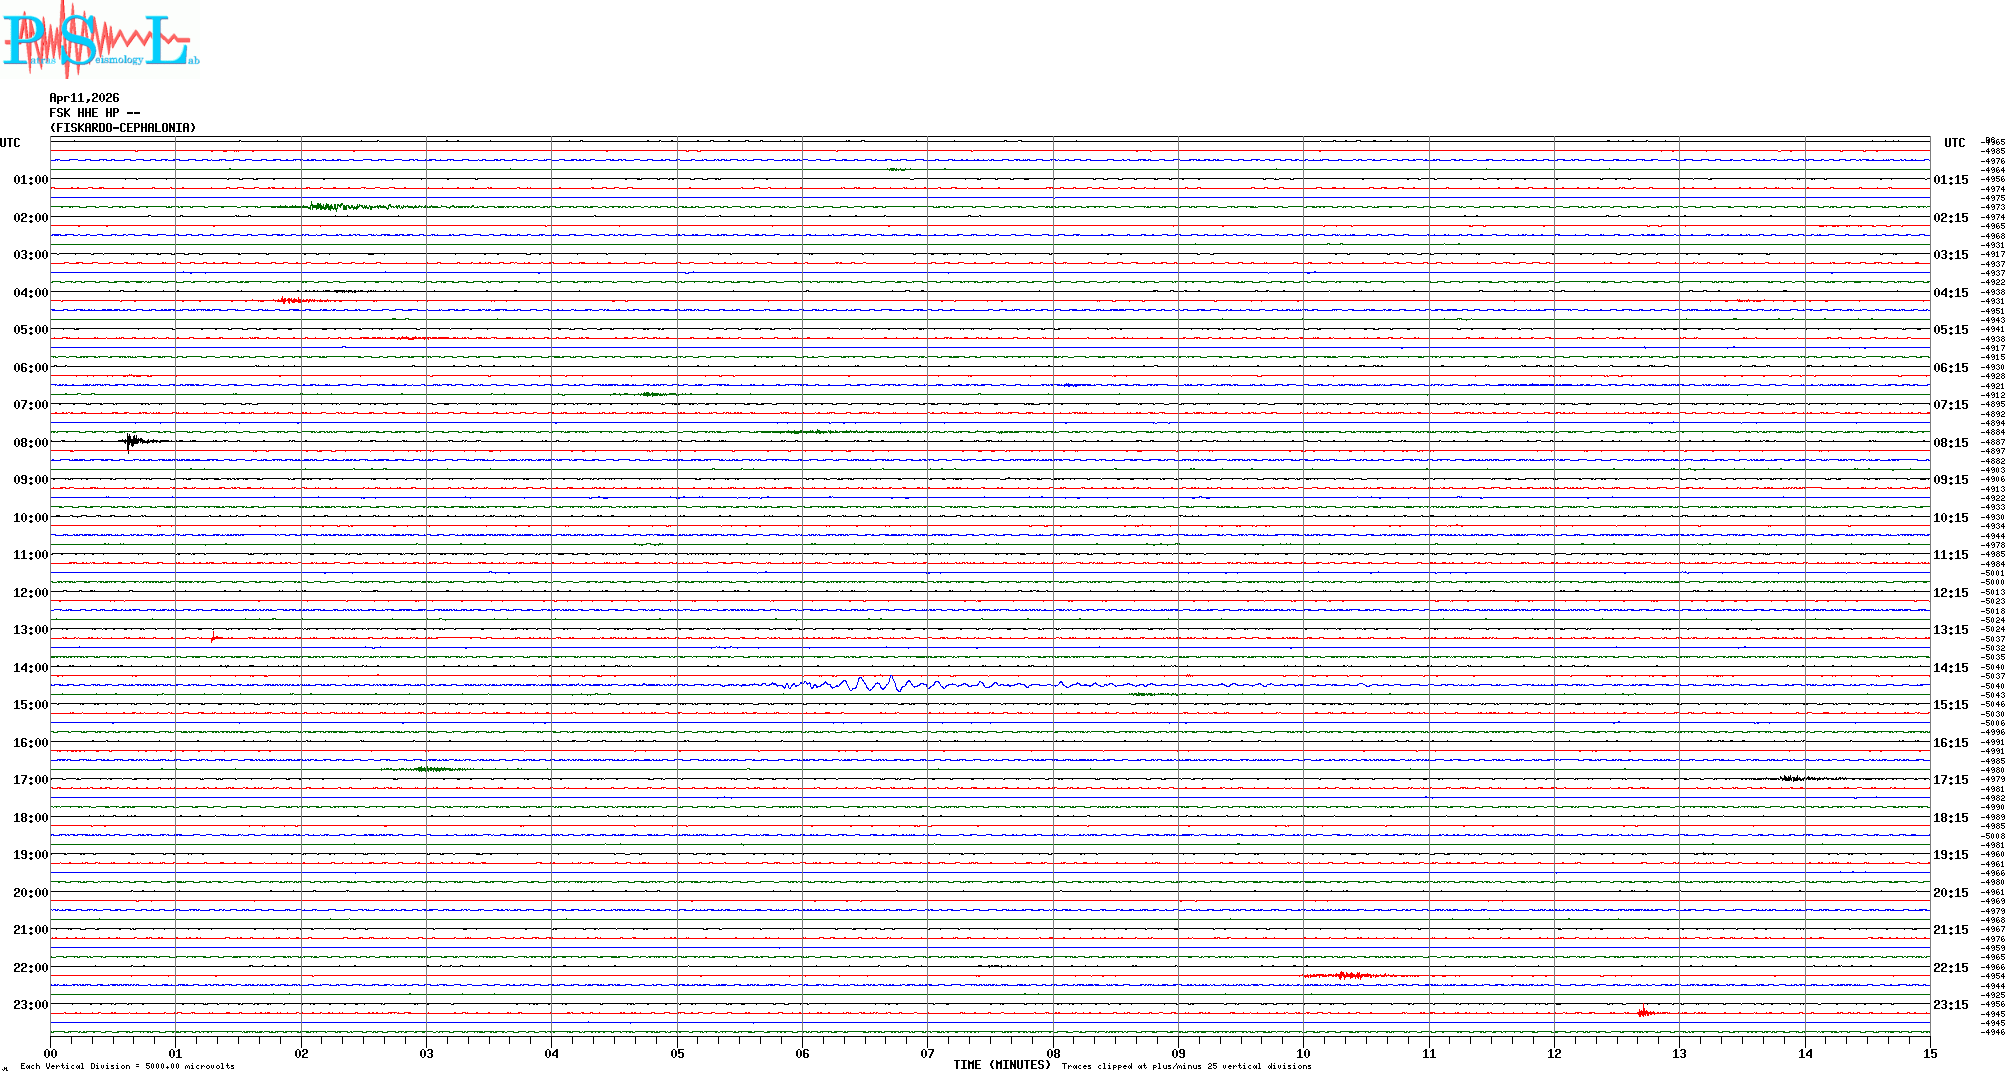2010x1080 pixels.
Task: Click the PSL seismology lab logo
Action: (100, 40)
